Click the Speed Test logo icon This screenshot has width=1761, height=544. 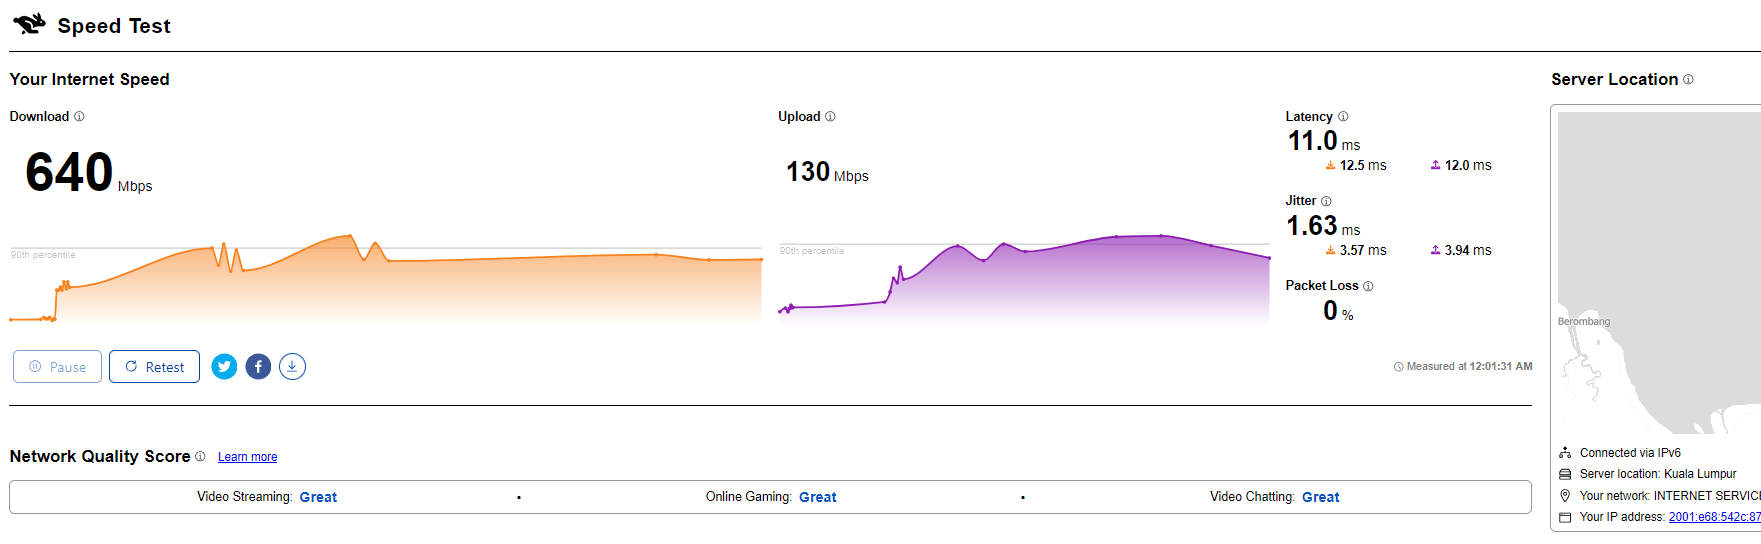pos(29,24)
